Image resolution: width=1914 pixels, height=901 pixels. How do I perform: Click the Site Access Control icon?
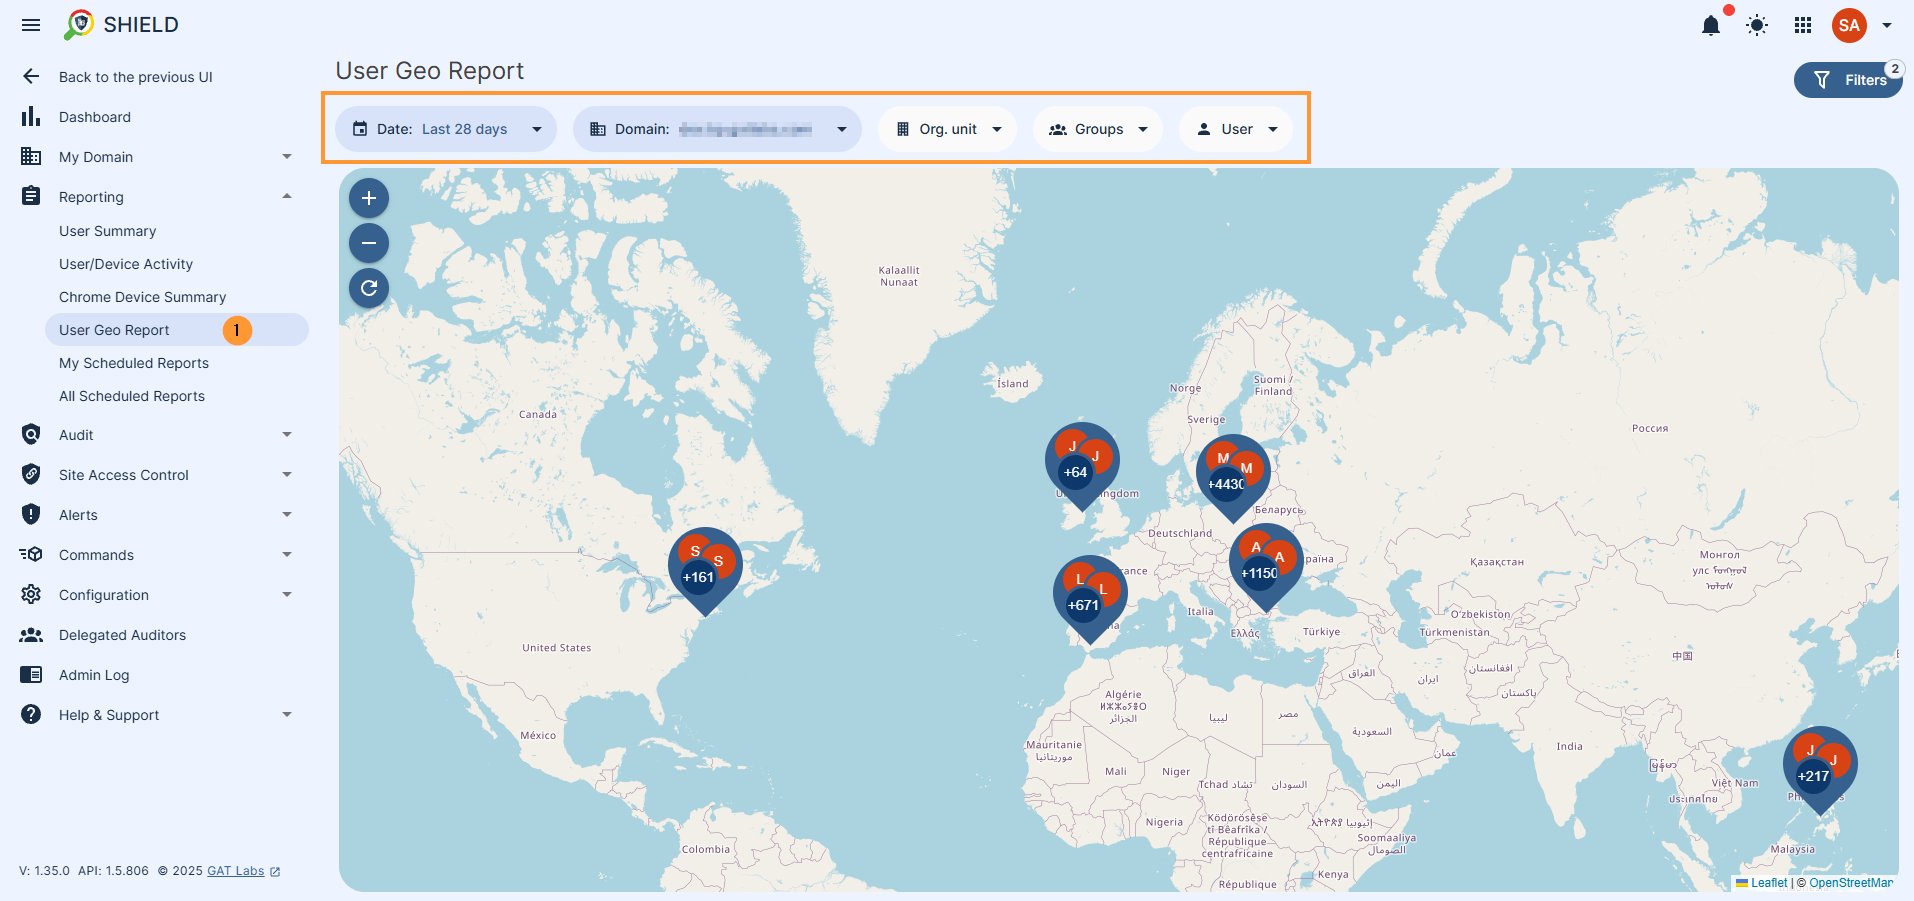pos(31,474)
